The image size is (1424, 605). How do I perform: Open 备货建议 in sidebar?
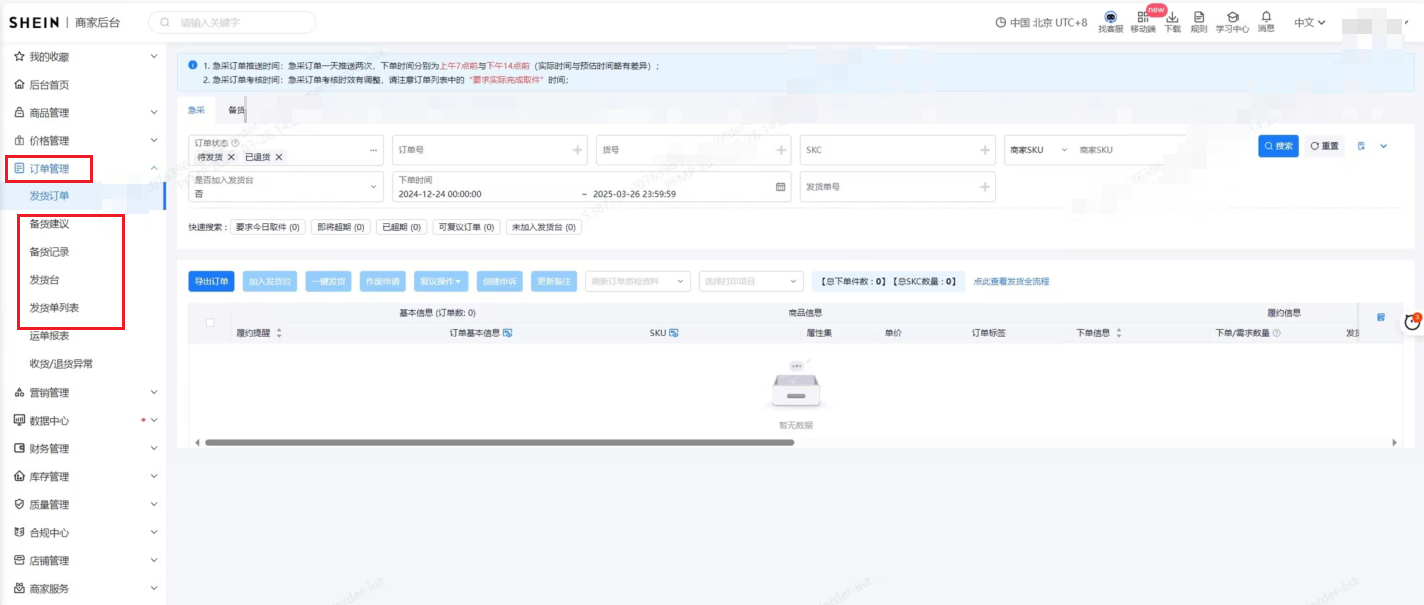coord(49,224)
